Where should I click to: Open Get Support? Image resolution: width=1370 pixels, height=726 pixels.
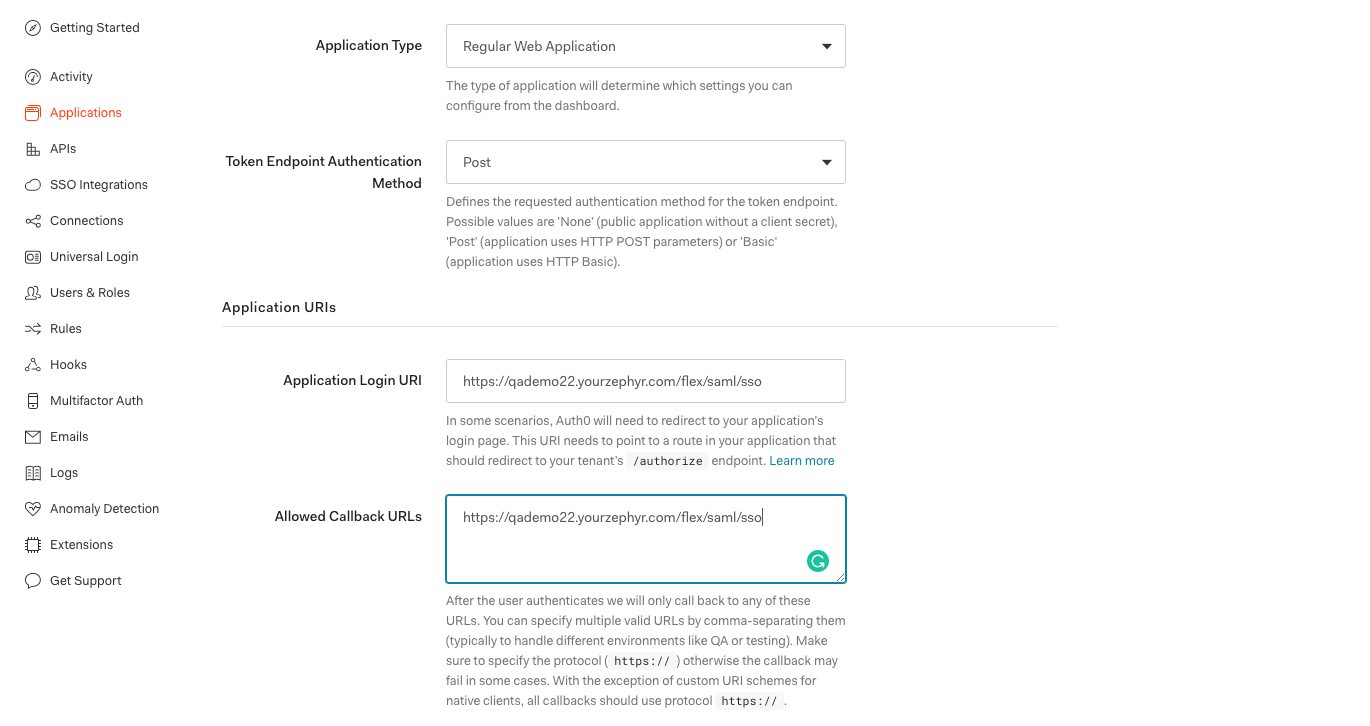point(85,580)
